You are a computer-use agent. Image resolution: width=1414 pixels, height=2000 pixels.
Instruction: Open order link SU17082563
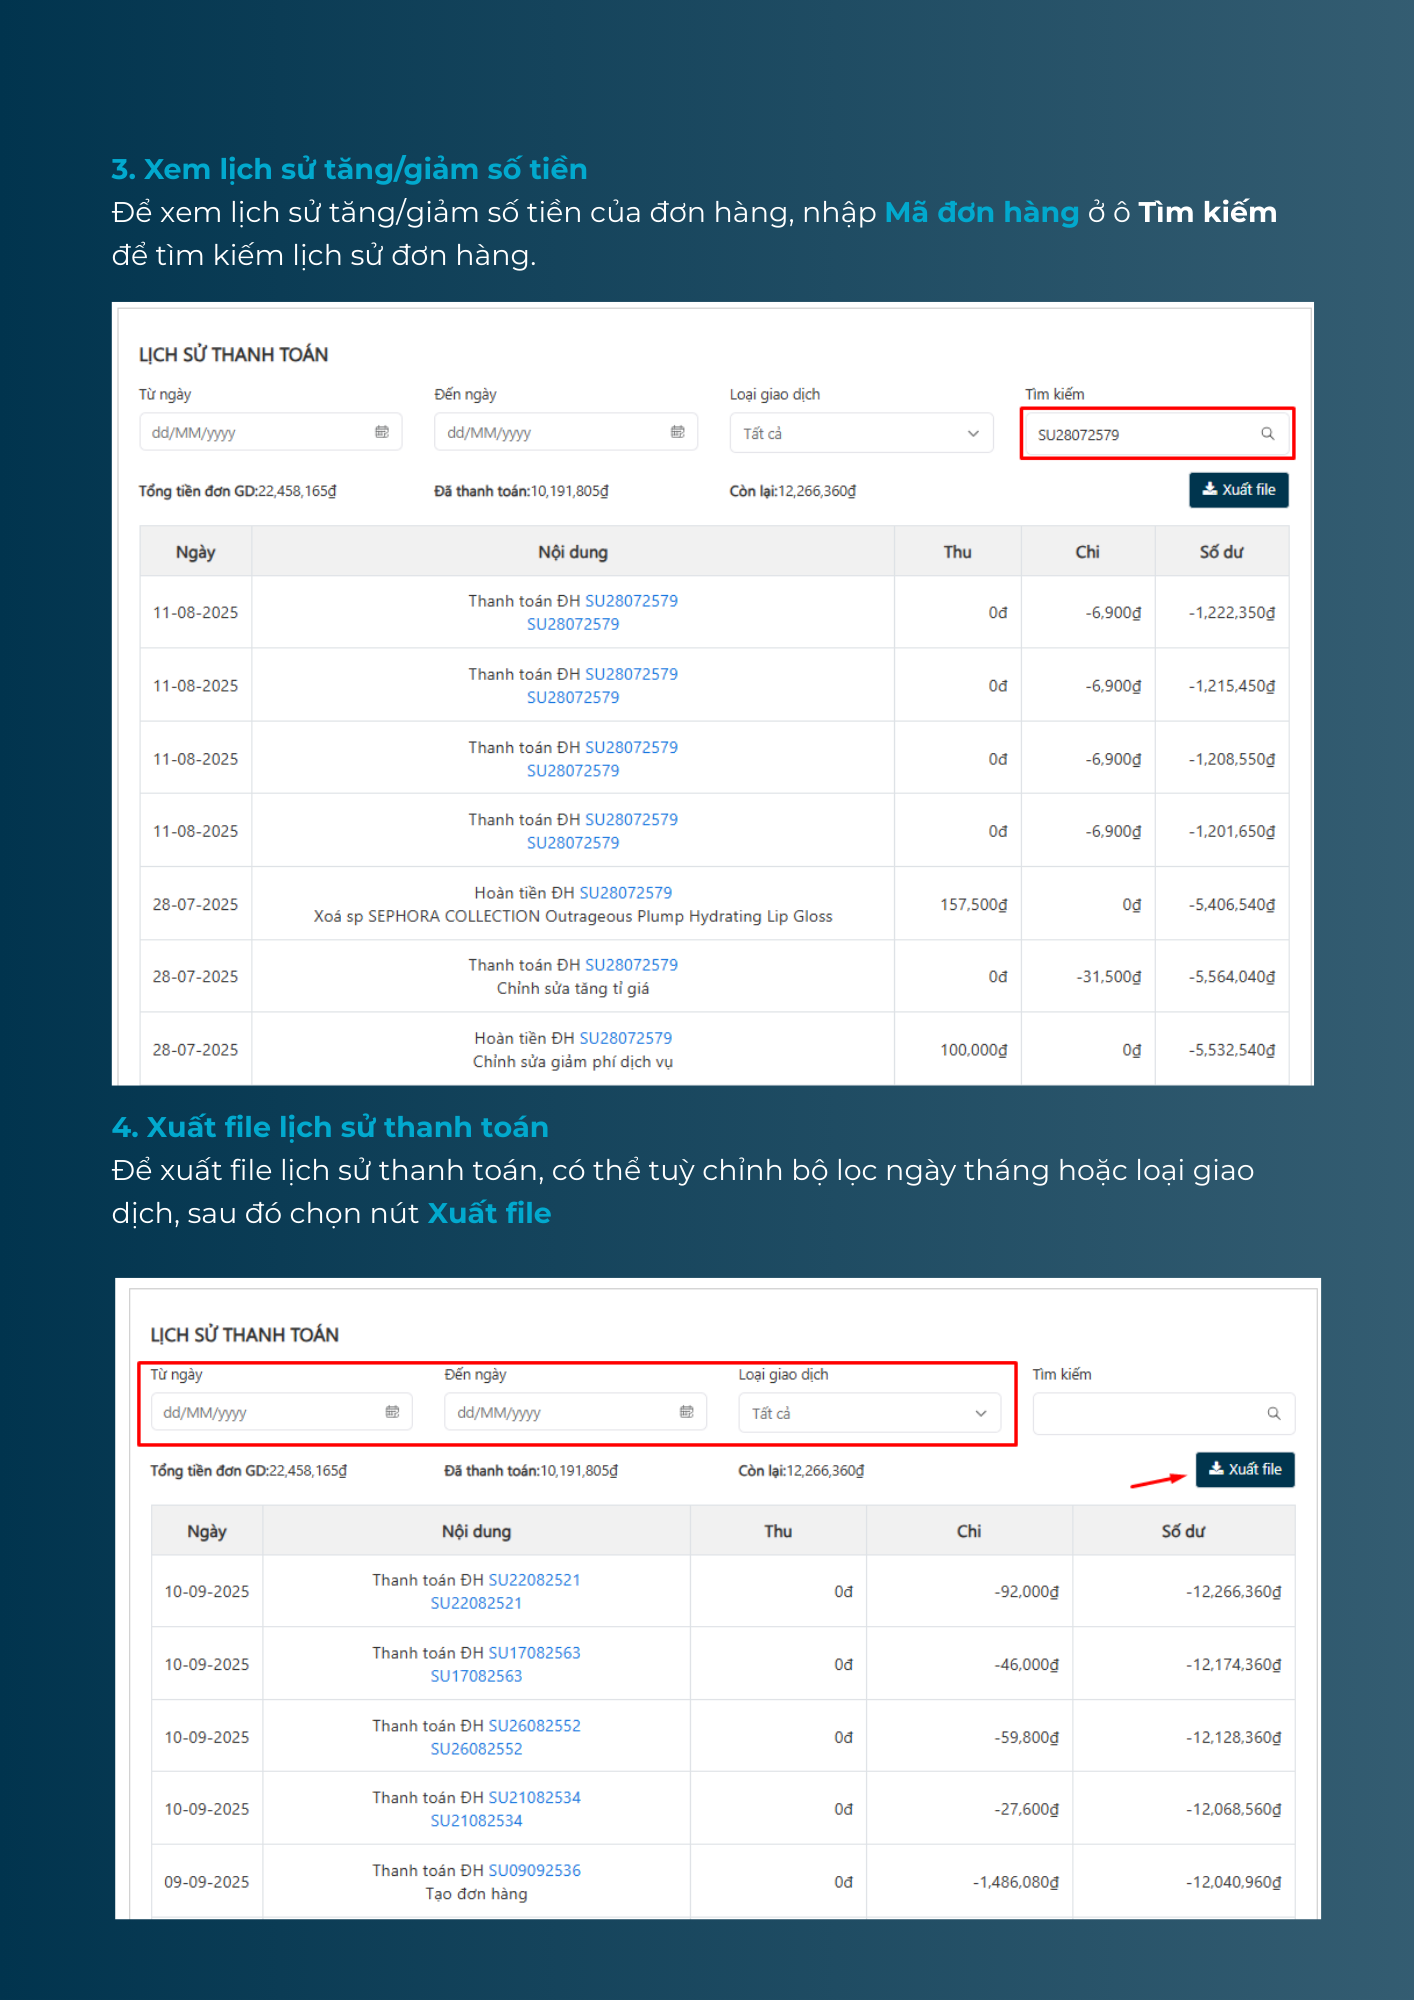[534, 1653]
